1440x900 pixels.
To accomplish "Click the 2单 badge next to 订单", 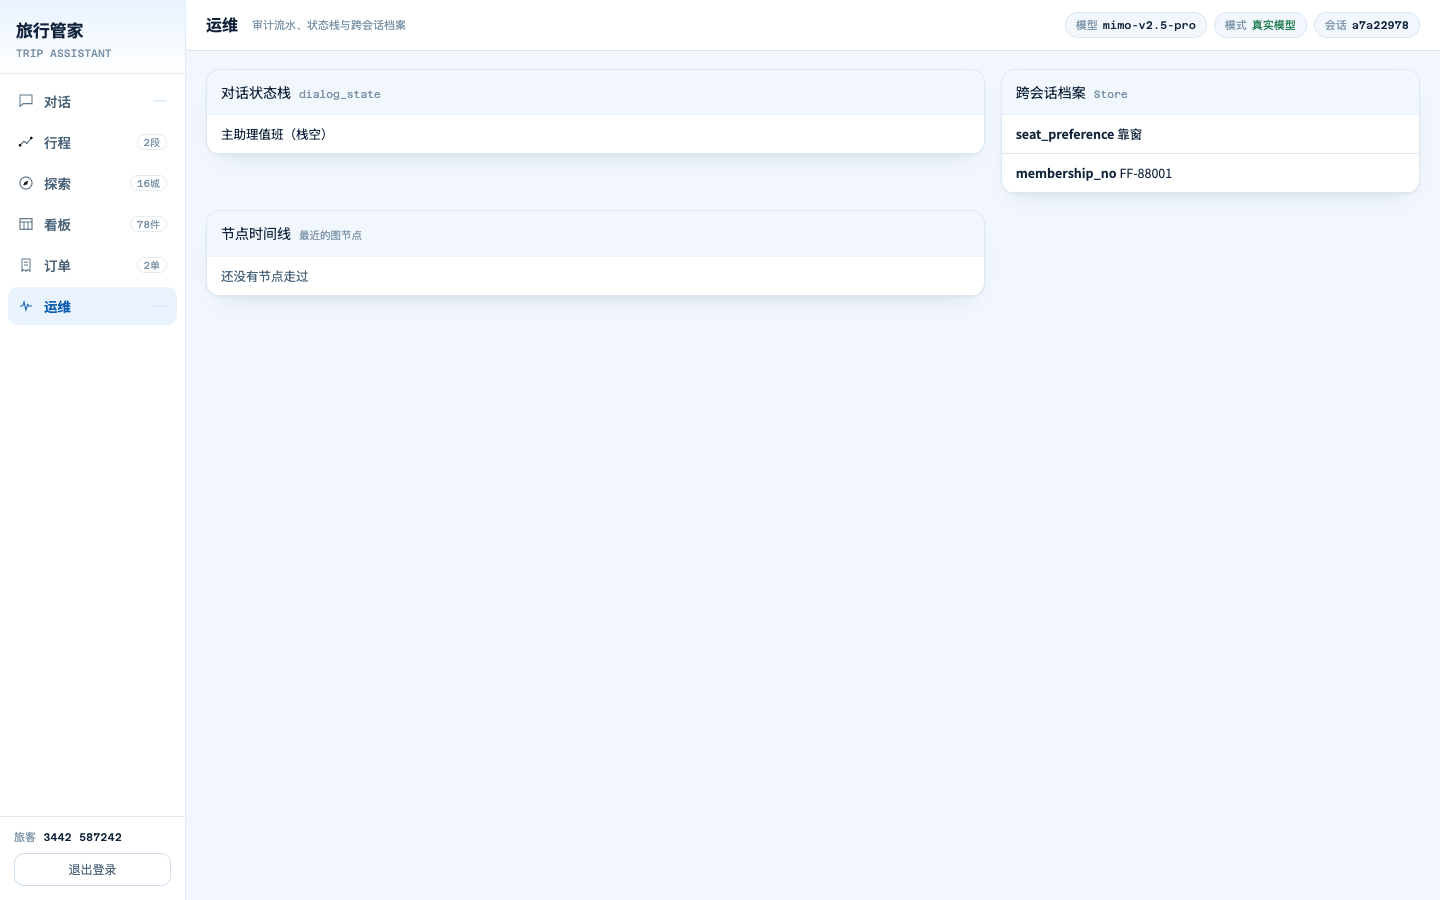I will [152, 265].
